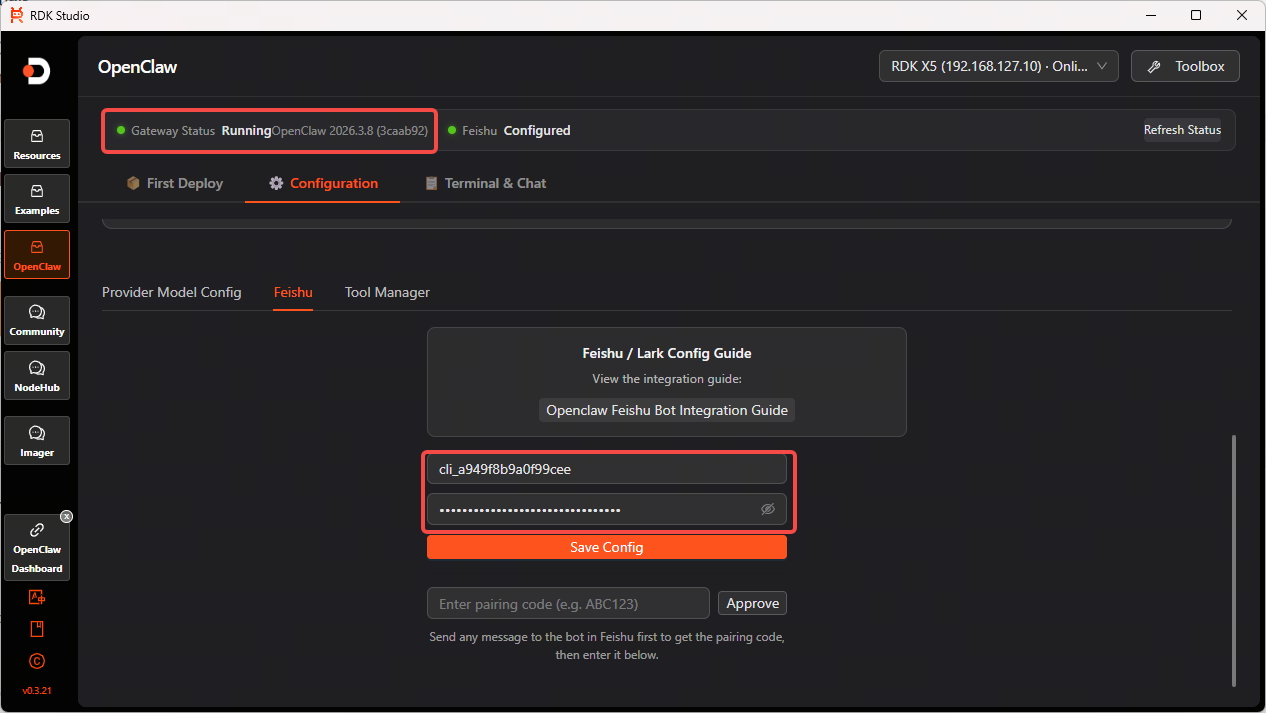Select Provider Model Config sub-tab
Viewport: 1266px width, 713px height.
[x=172, y=292]
